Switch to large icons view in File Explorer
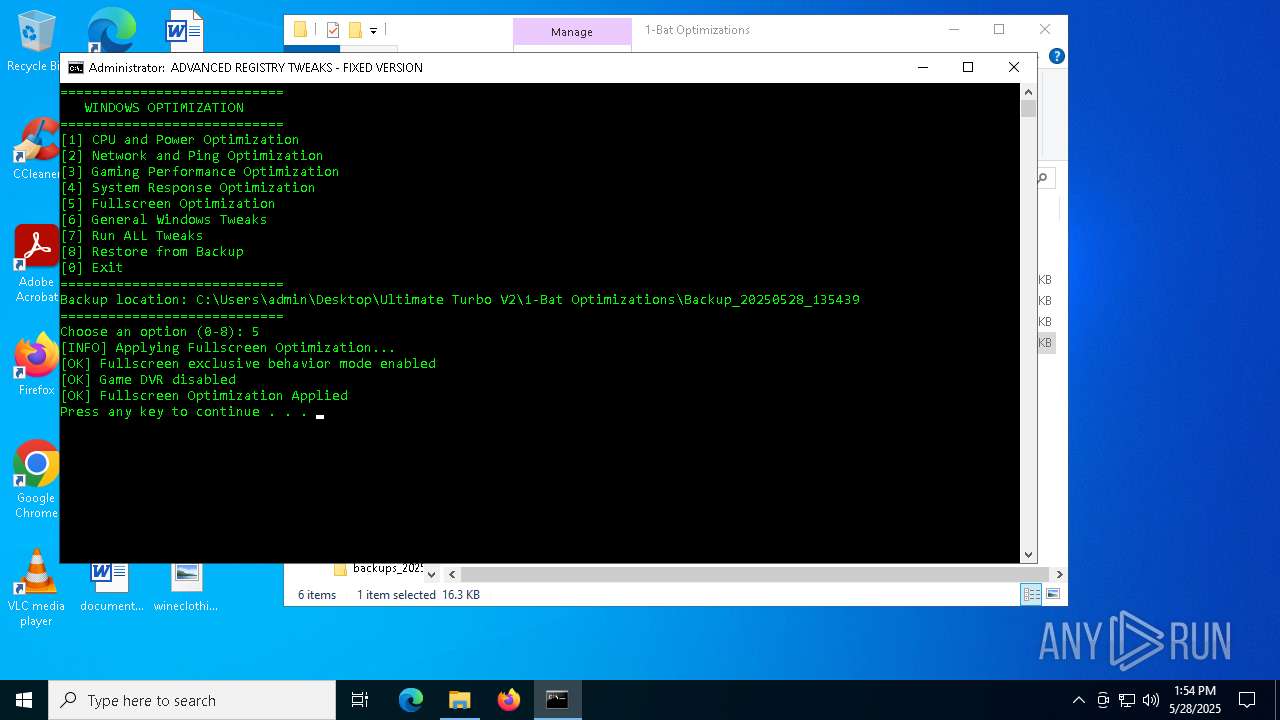This screenshot has height=720, width=1280. tap(1053, 594)
